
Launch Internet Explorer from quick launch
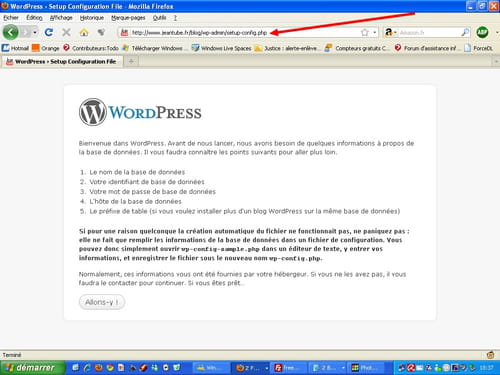(x=87, y=368)
